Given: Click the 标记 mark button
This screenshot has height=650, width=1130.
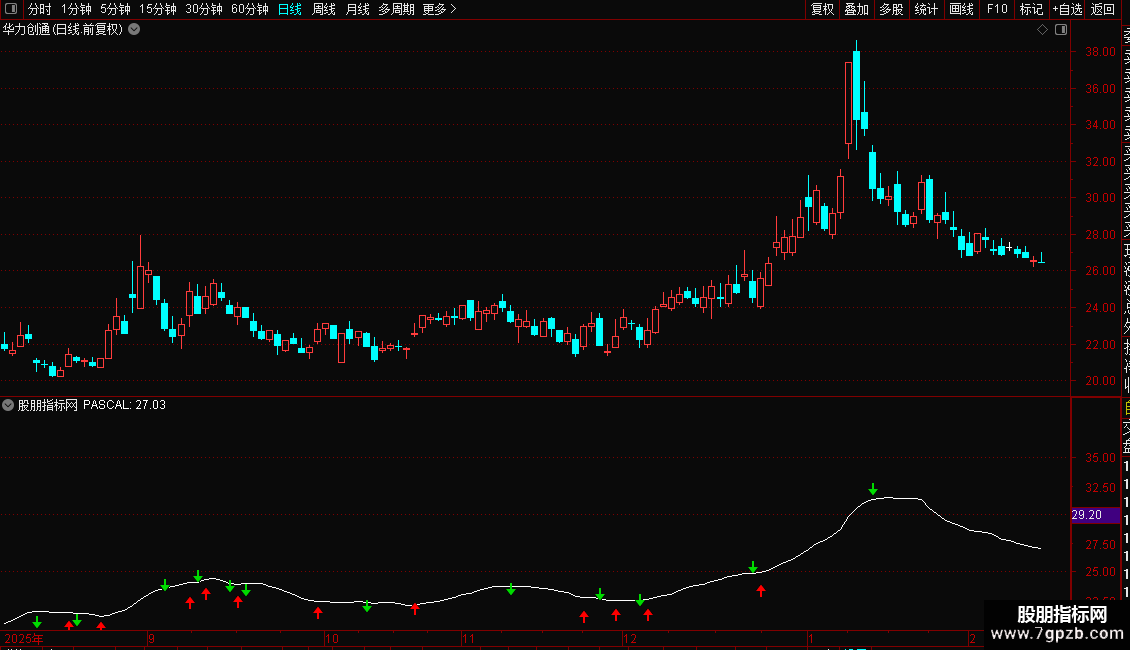Looking at the screenshot, I should tap(1031, 9).
